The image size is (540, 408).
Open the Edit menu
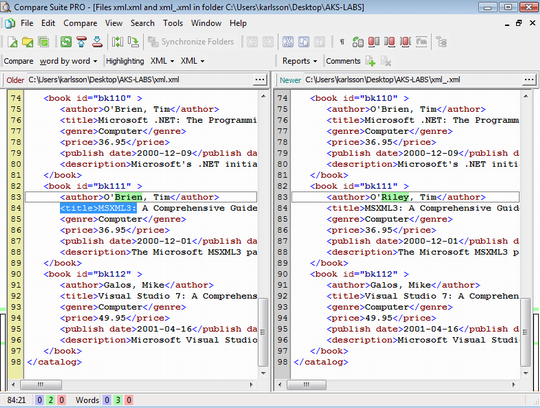click(48, 23)
